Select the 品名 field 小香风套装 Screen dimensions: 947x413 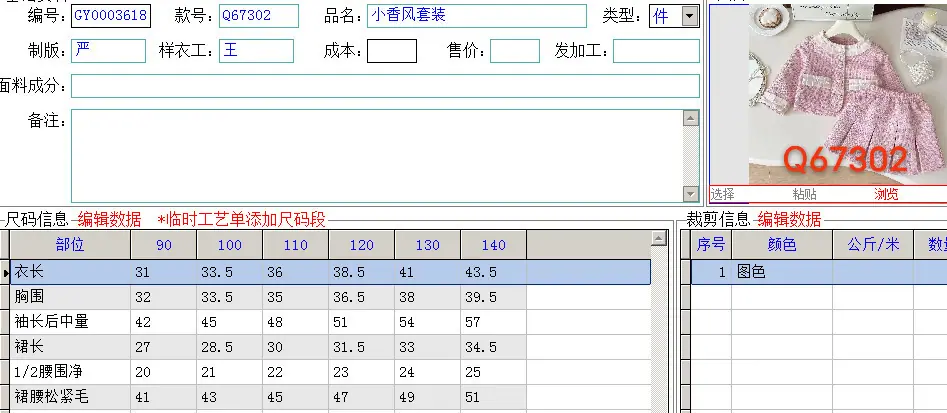[x=477, y=16]
